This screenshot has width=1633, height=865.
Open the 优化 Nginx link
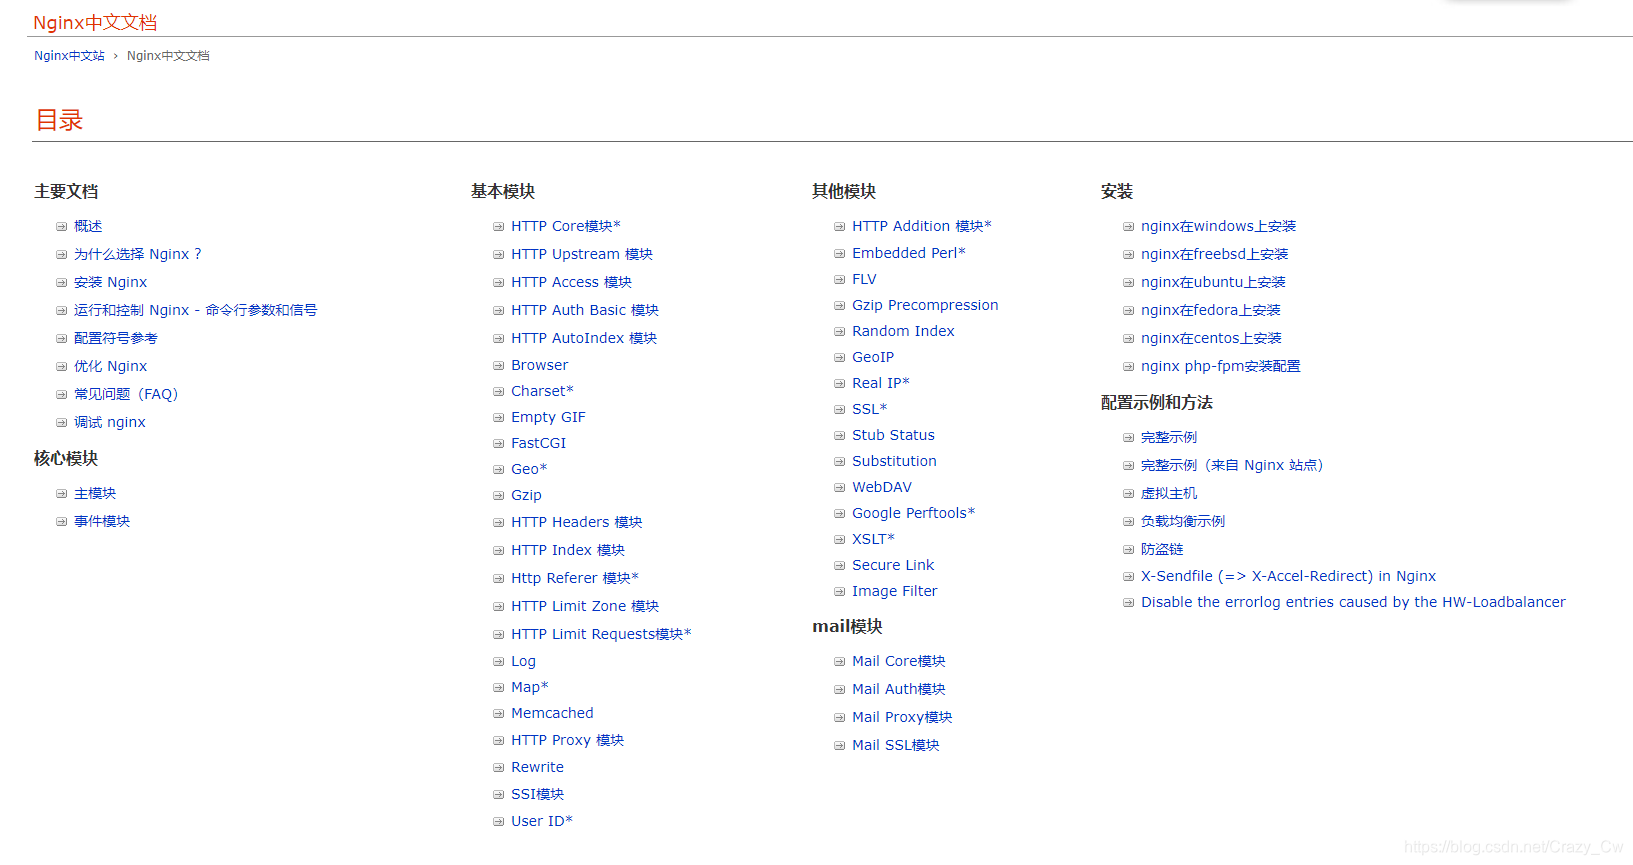pyautogui.click(x=110, y=366)
